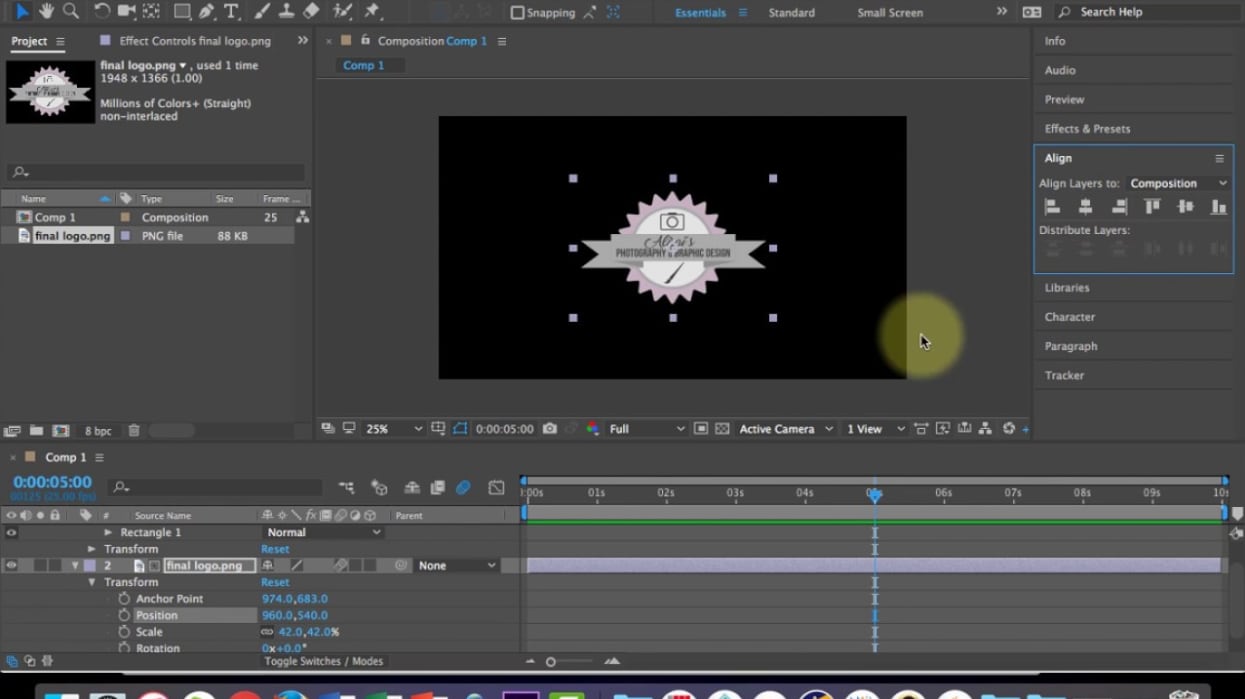Select the Puppet Pin tool
The width and height of the screenshot is (1245, 699).
click(372, 12)
